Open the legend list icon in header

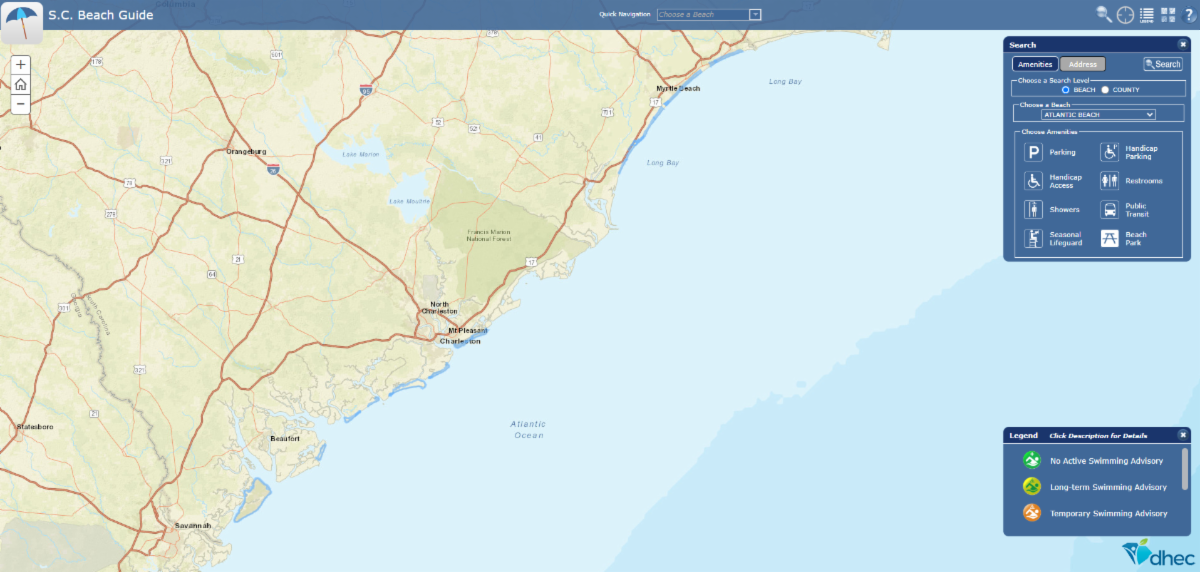click(x=1147, y=14)
